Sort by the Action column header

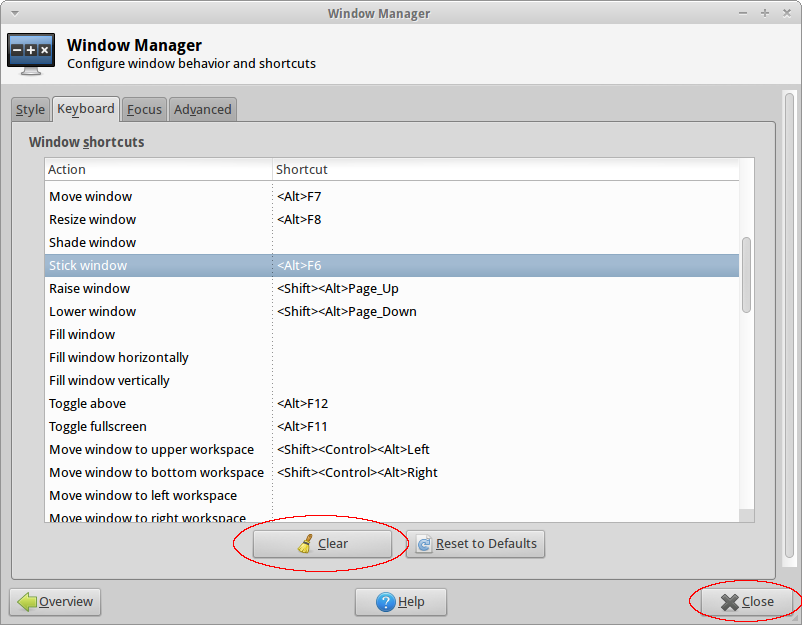pos(158,170)
